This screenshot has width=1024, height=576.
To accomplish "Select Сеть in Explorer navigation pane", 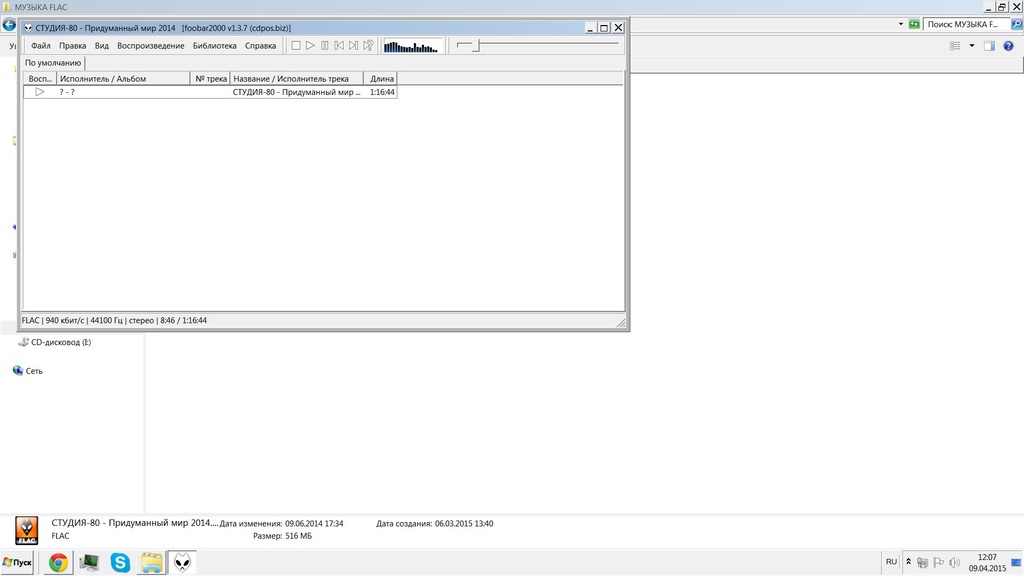I will 27,371.
